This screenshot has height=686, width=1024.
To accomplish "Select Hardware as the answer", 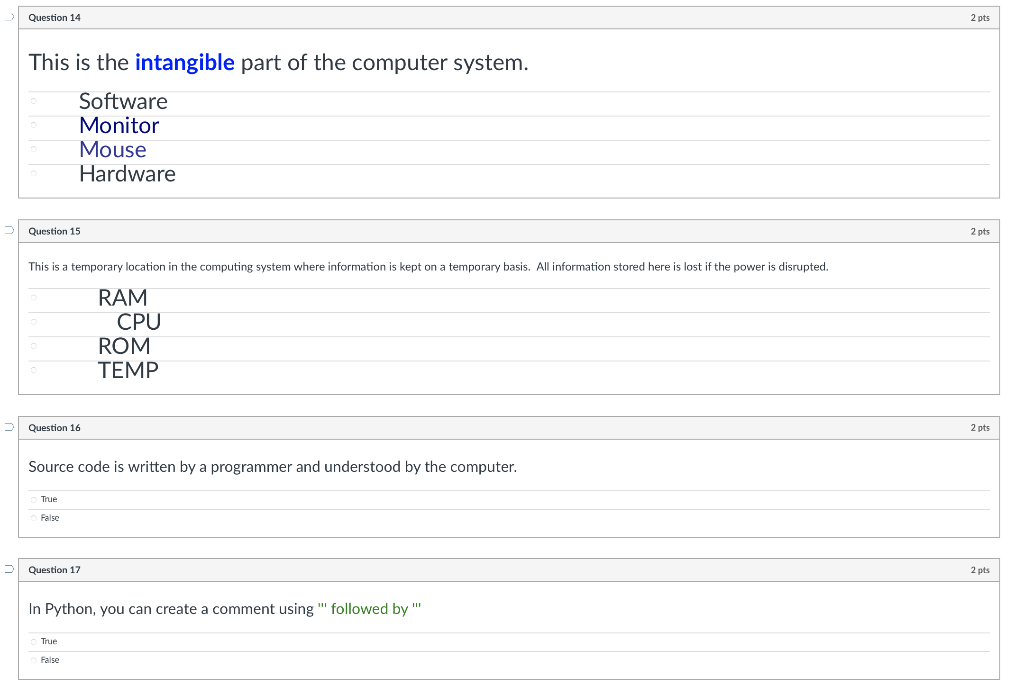I will pos(33,173).
